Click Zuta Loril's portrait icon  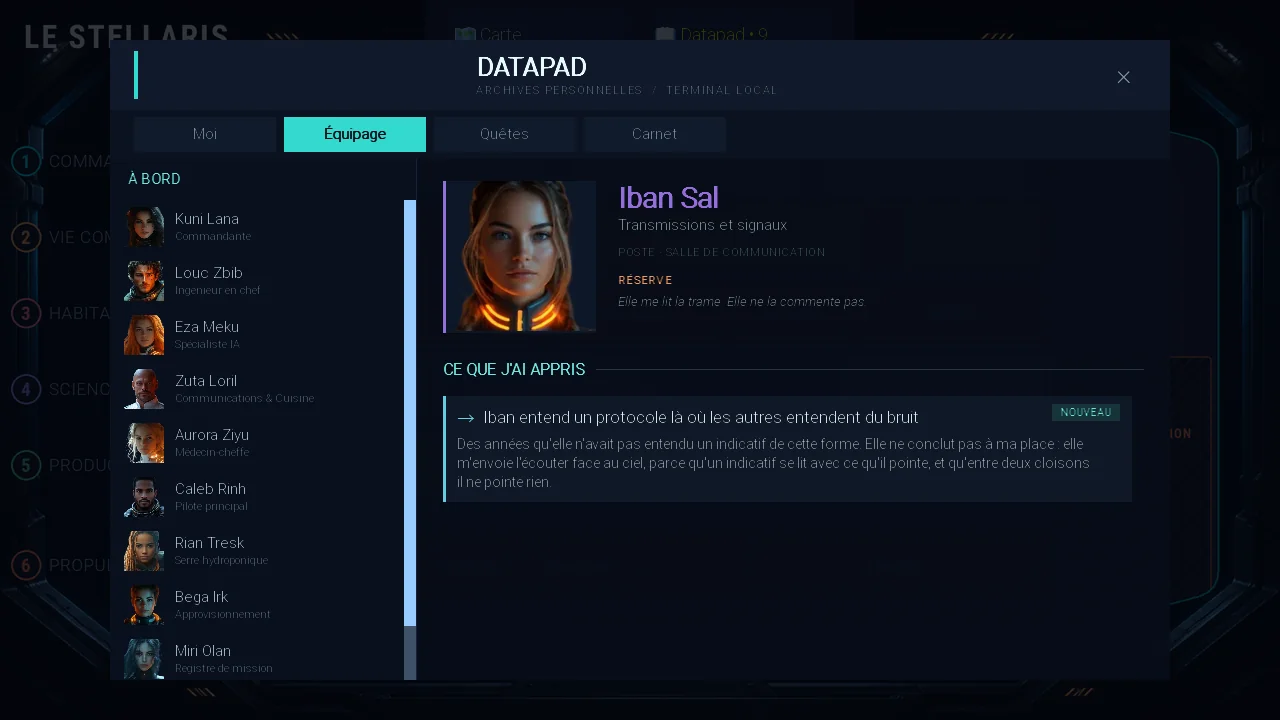click(144, 389)
